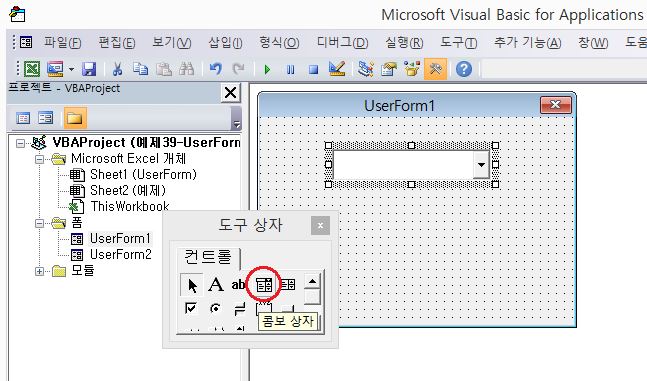Select the ComboBox control in the toolbox
Image resolution: width=647 pixels, height=381 pixels.
tap(264, 284)
